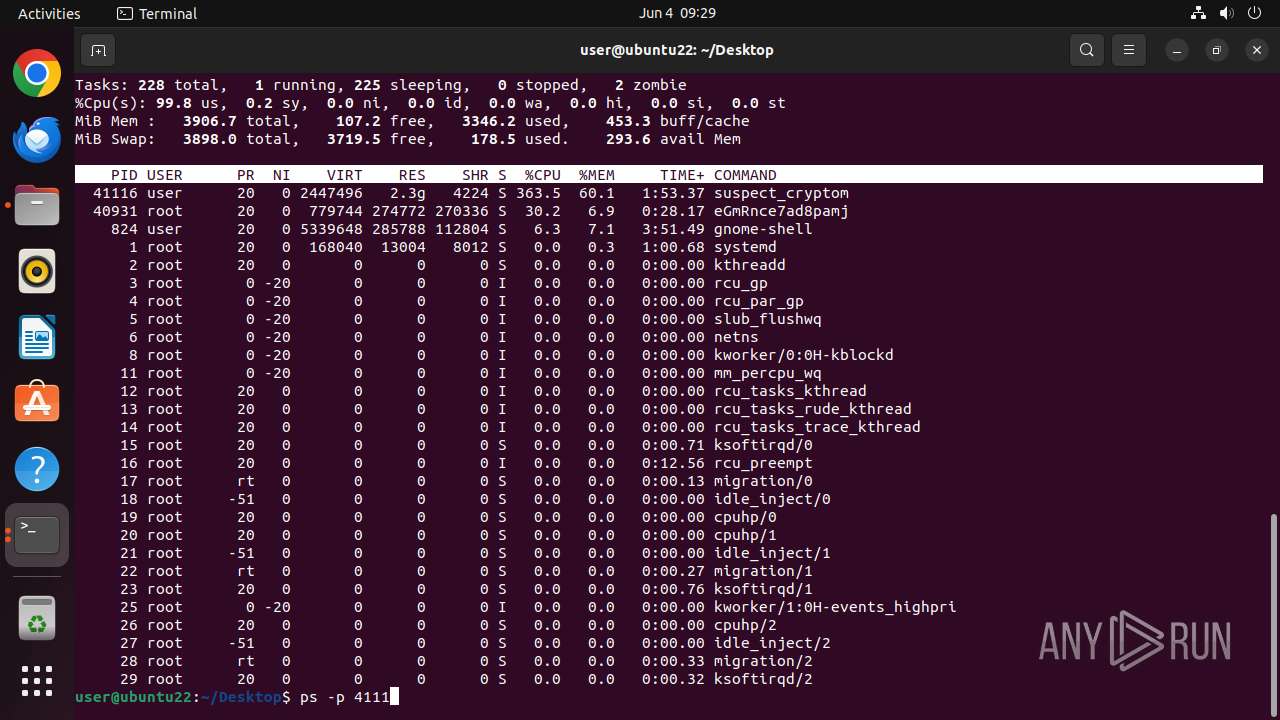Open Ubuntu Software store in the dock
This screenshot has height=720, width=1280.
tap(37, 403)
